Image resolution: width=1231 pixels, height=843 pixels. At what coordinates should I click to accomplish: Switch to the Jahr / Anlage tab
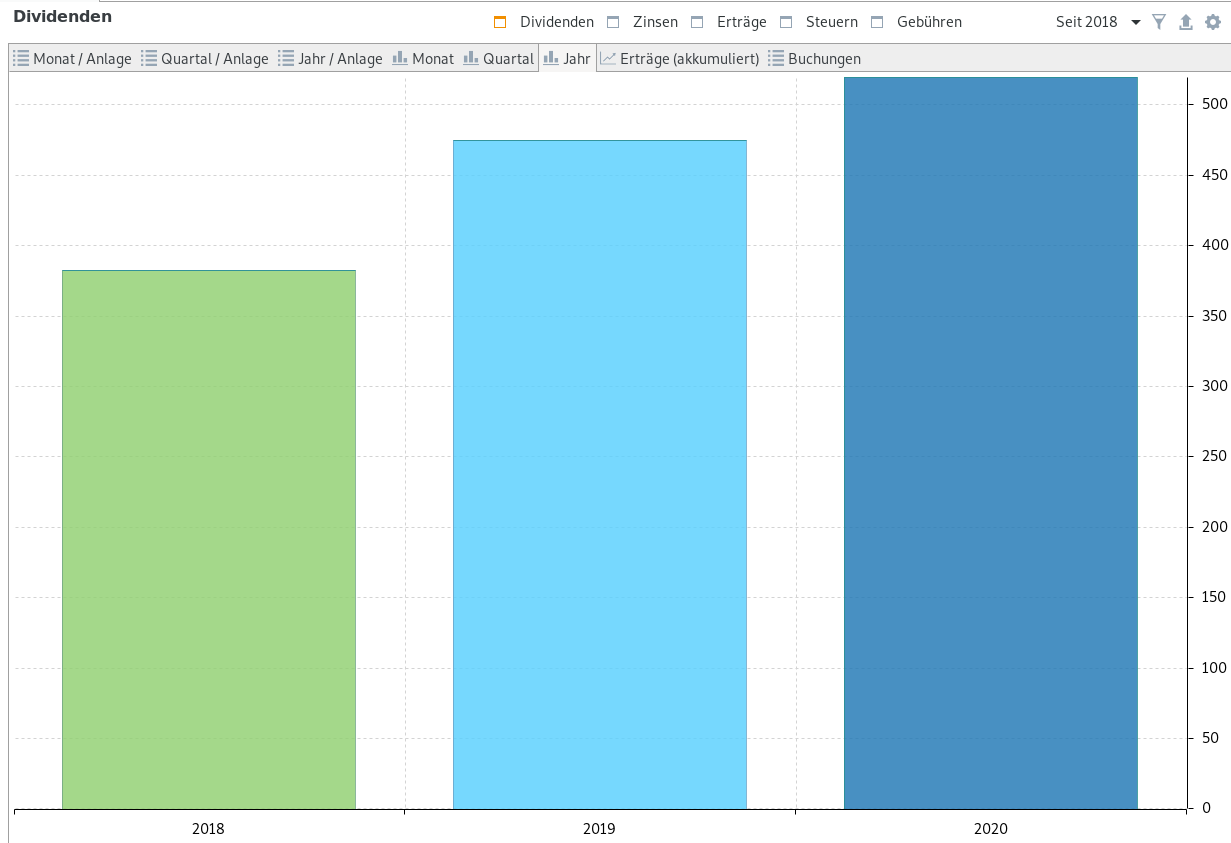tap(330, 59)
